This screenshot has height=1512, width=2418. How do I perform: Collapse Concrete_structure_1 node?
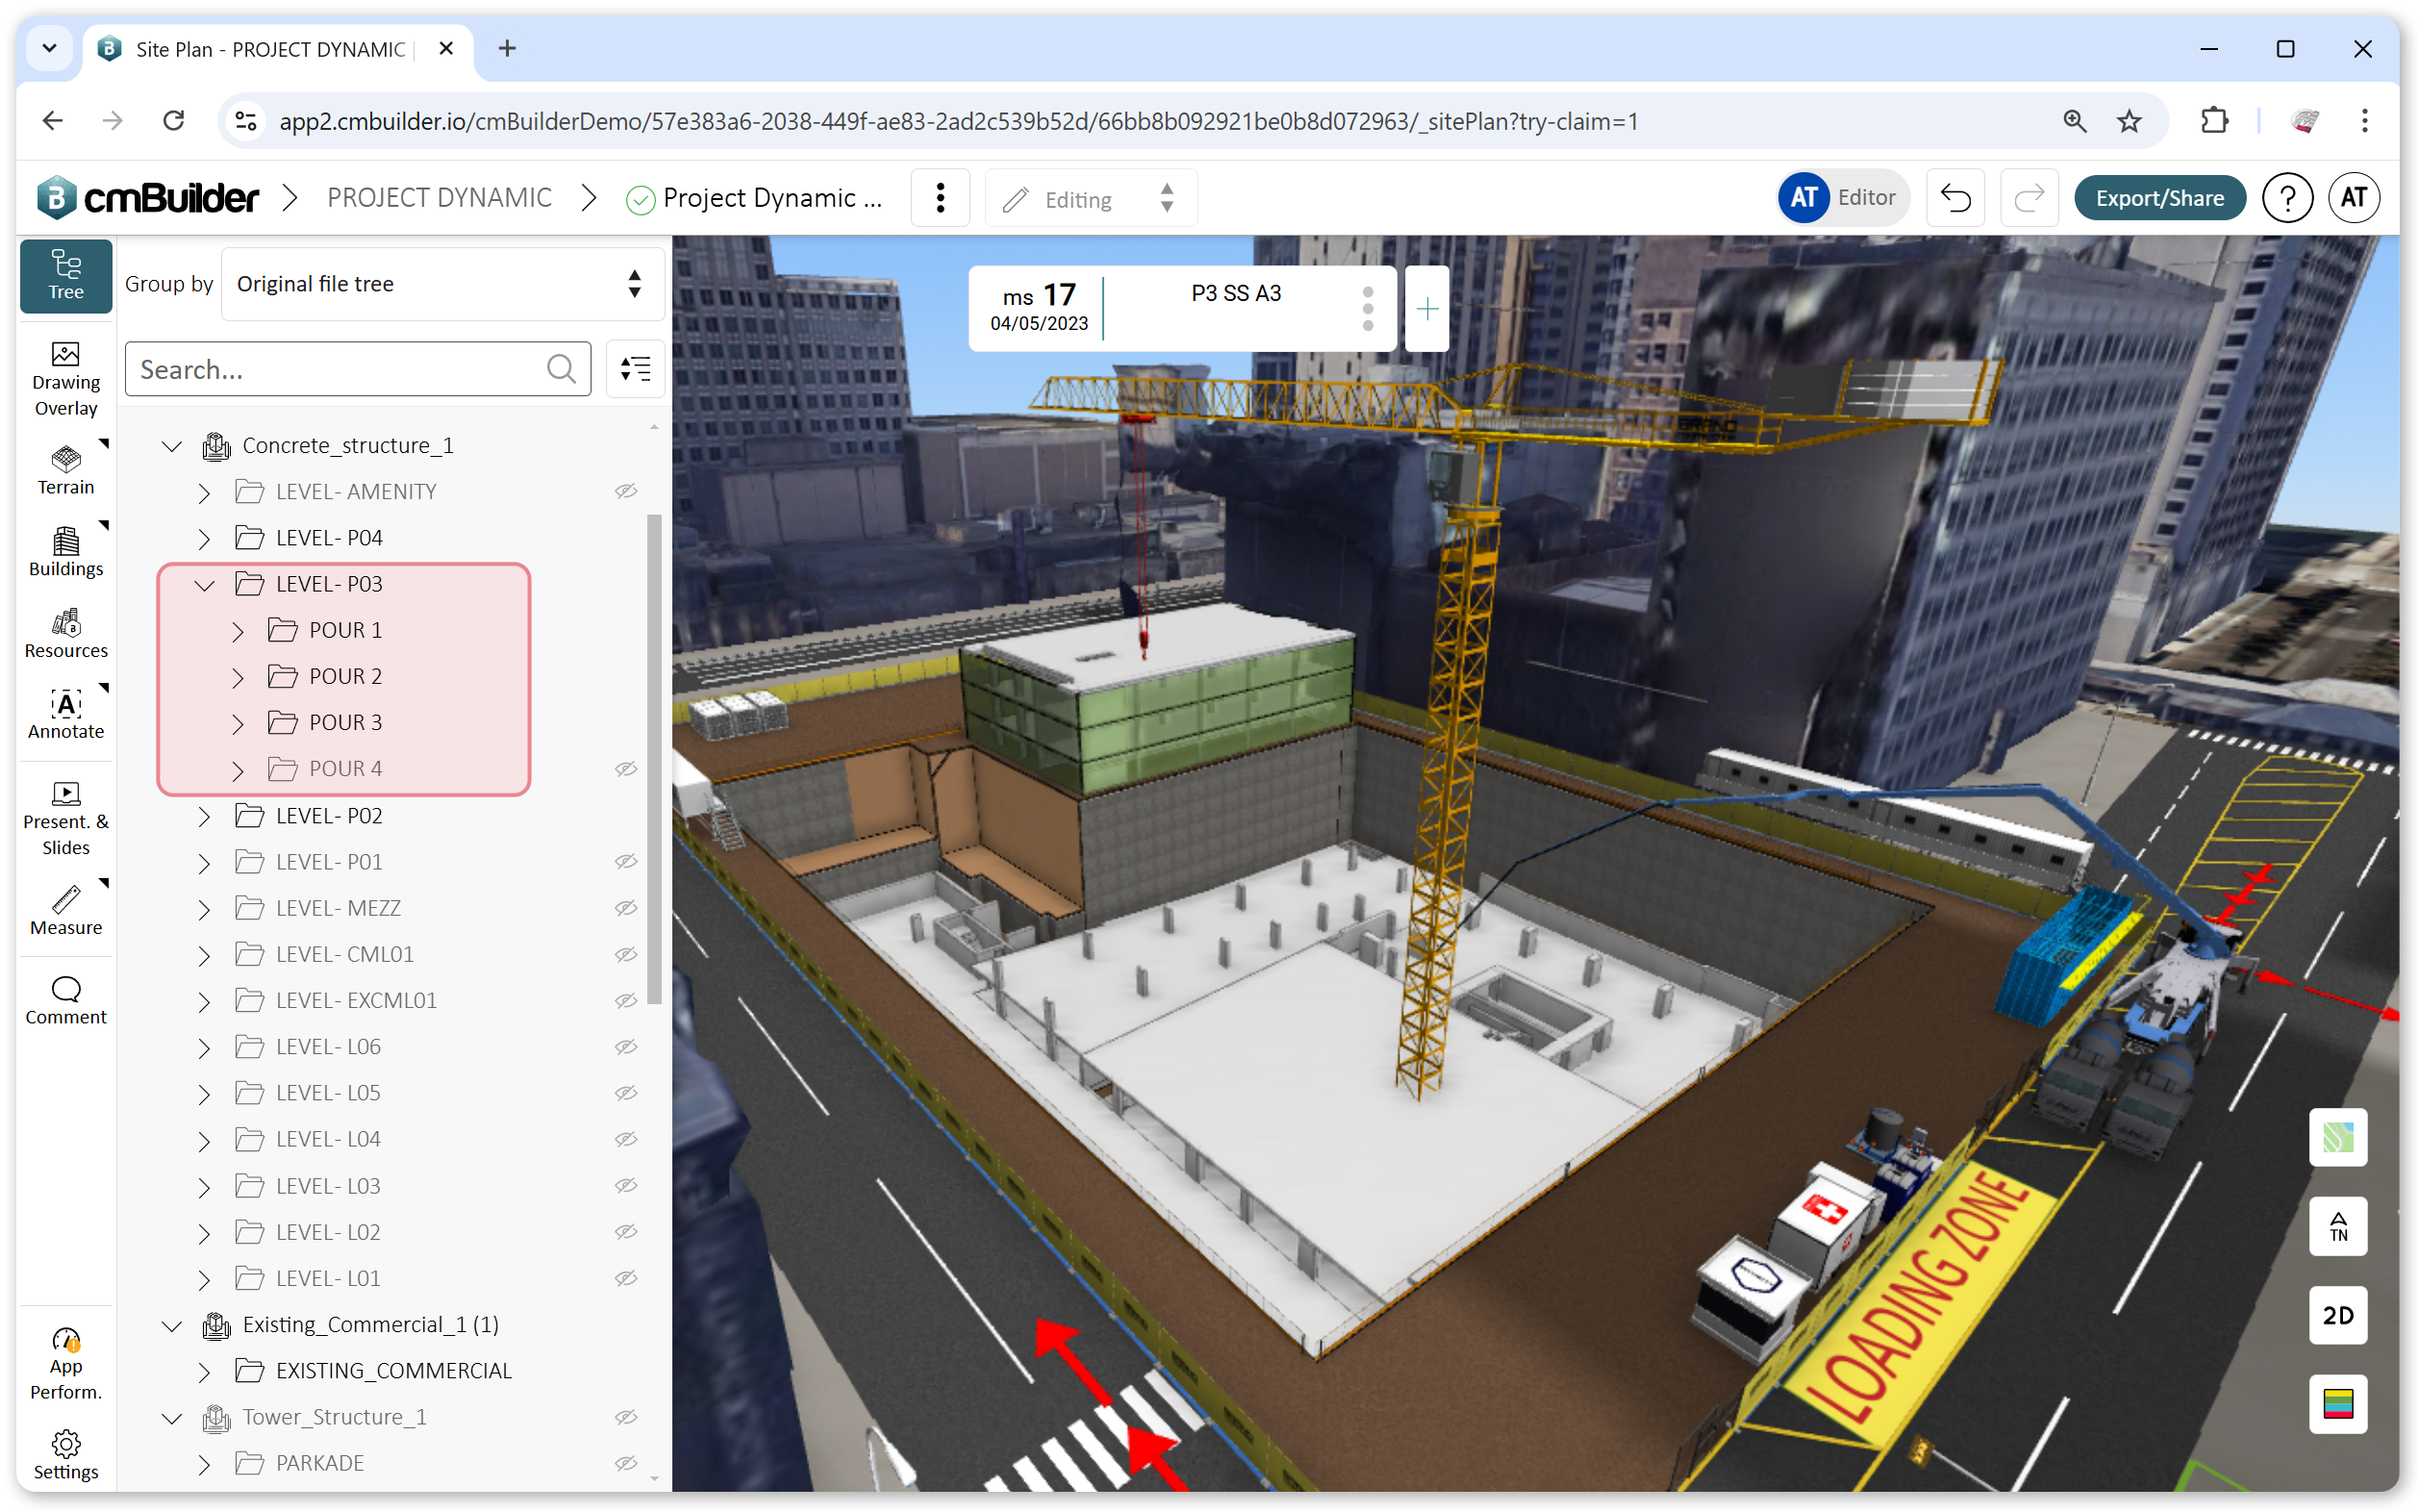[172, 446]
